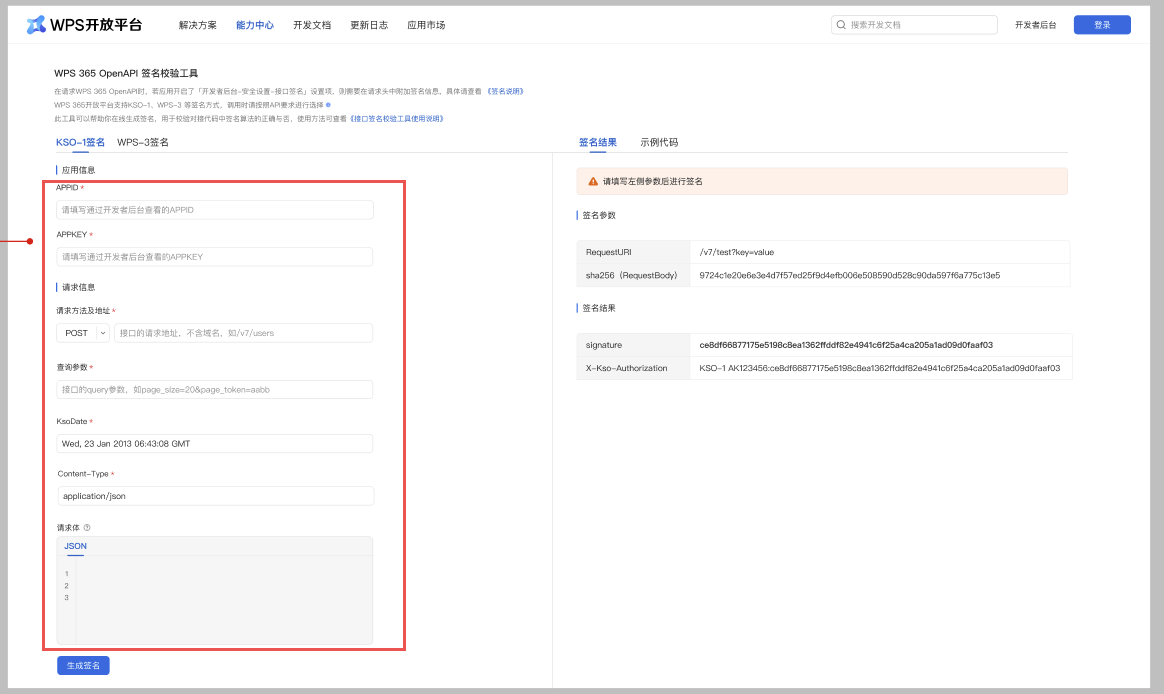Switch to the WPS-3签名 tab

(x=143, y=143)
